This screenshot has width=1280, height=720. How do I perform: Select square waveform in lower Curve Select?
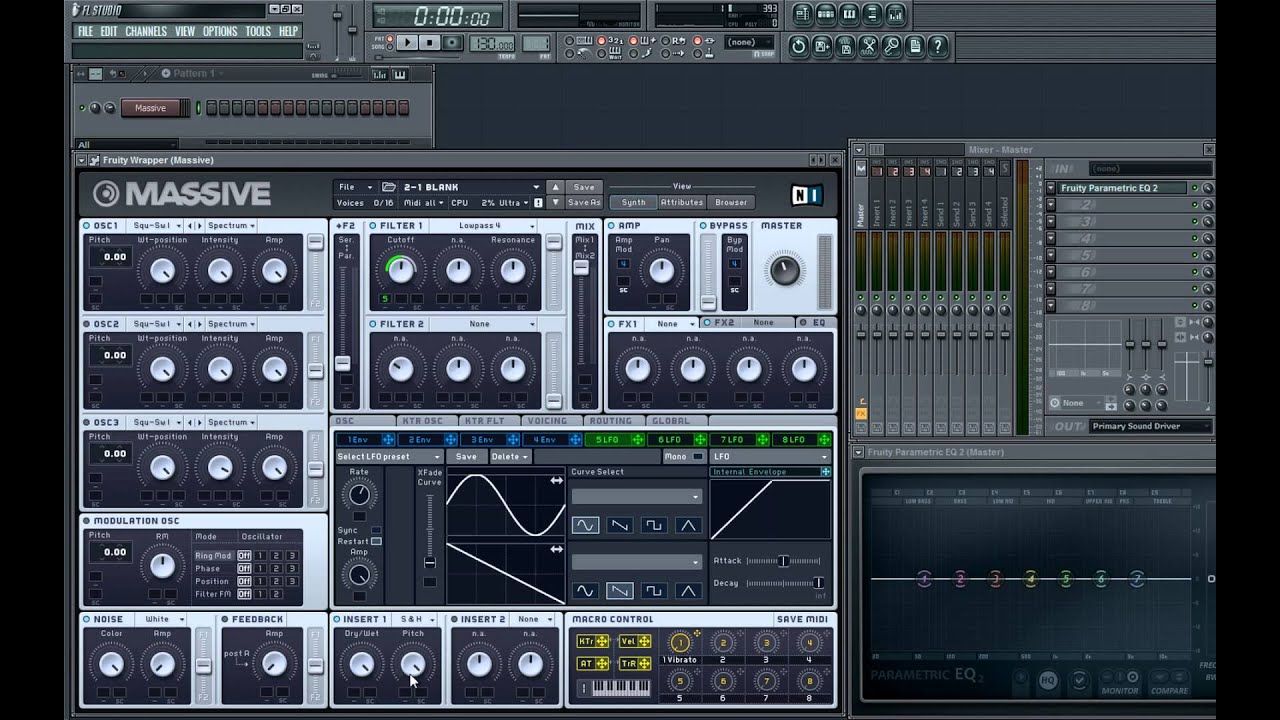click(x=653, y=590)
